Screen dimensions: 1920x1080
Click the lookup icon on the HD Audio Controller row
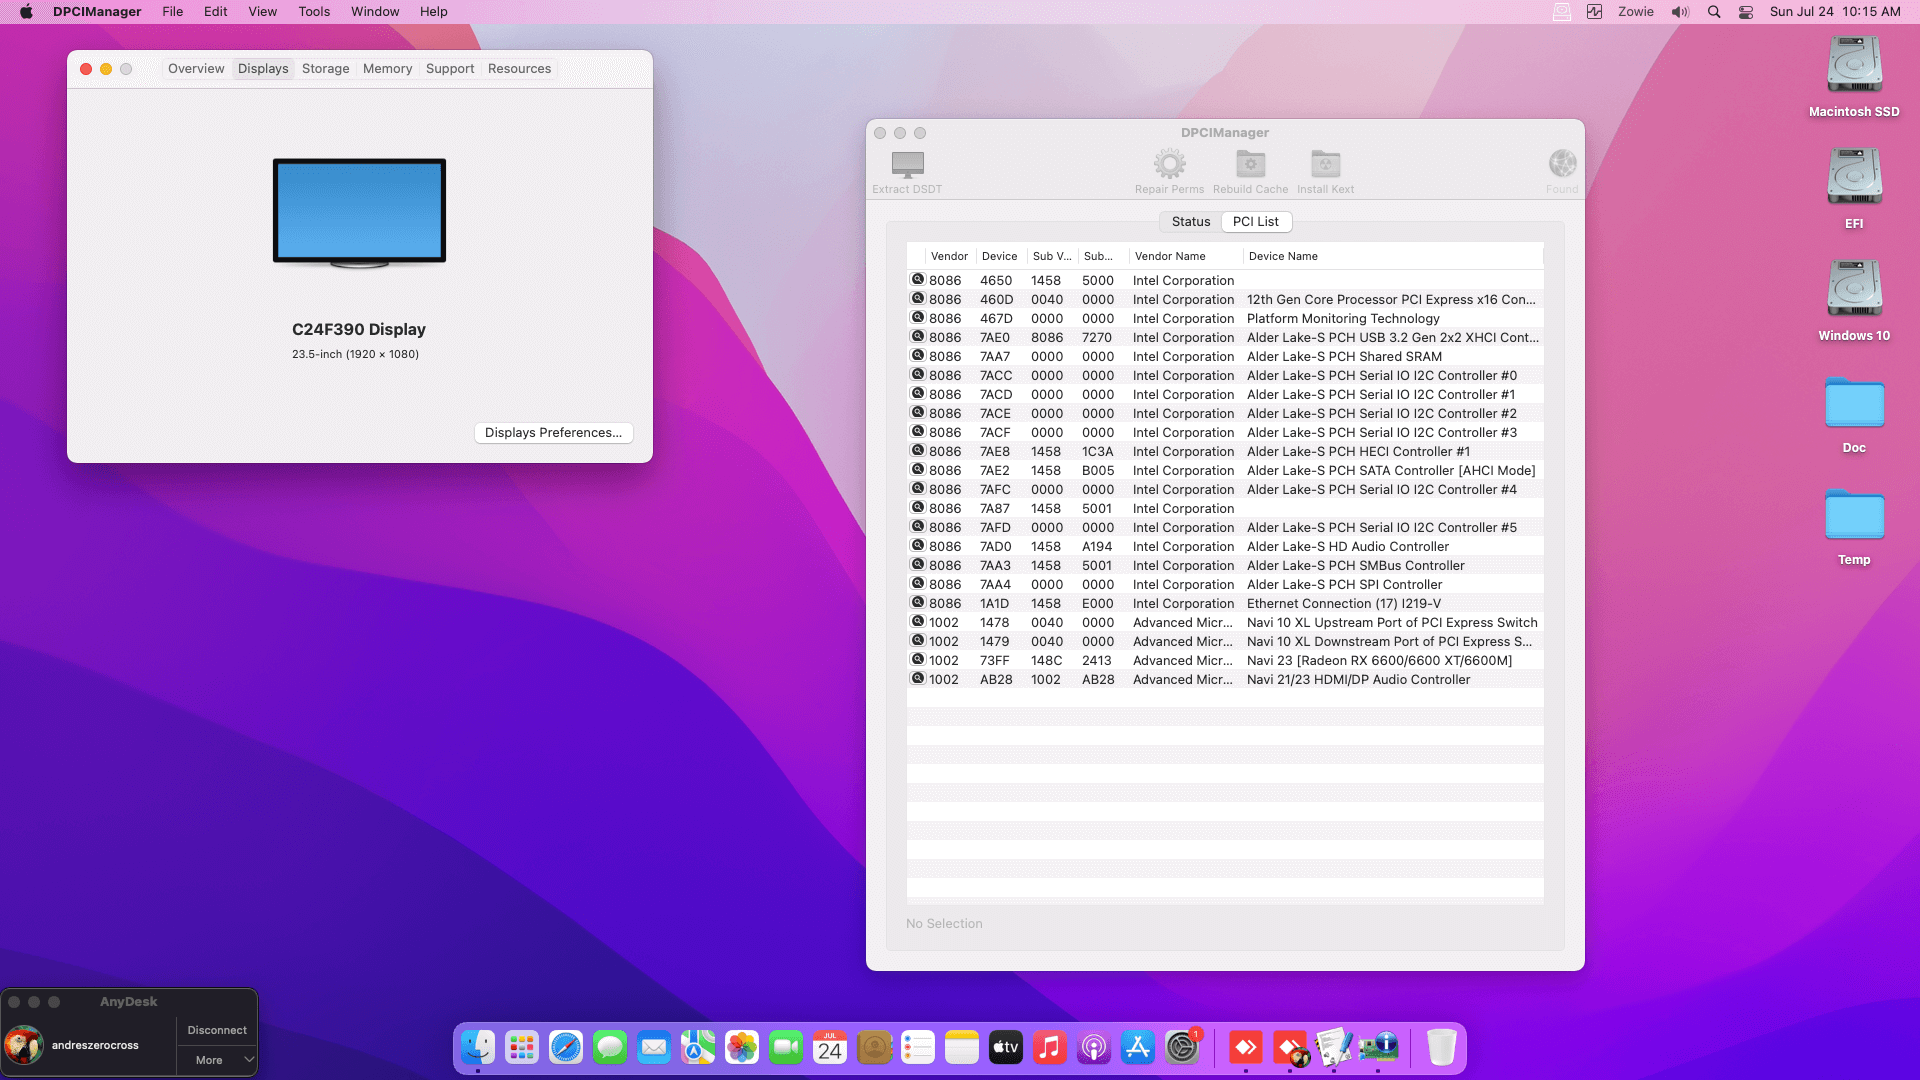coord(917,546)
